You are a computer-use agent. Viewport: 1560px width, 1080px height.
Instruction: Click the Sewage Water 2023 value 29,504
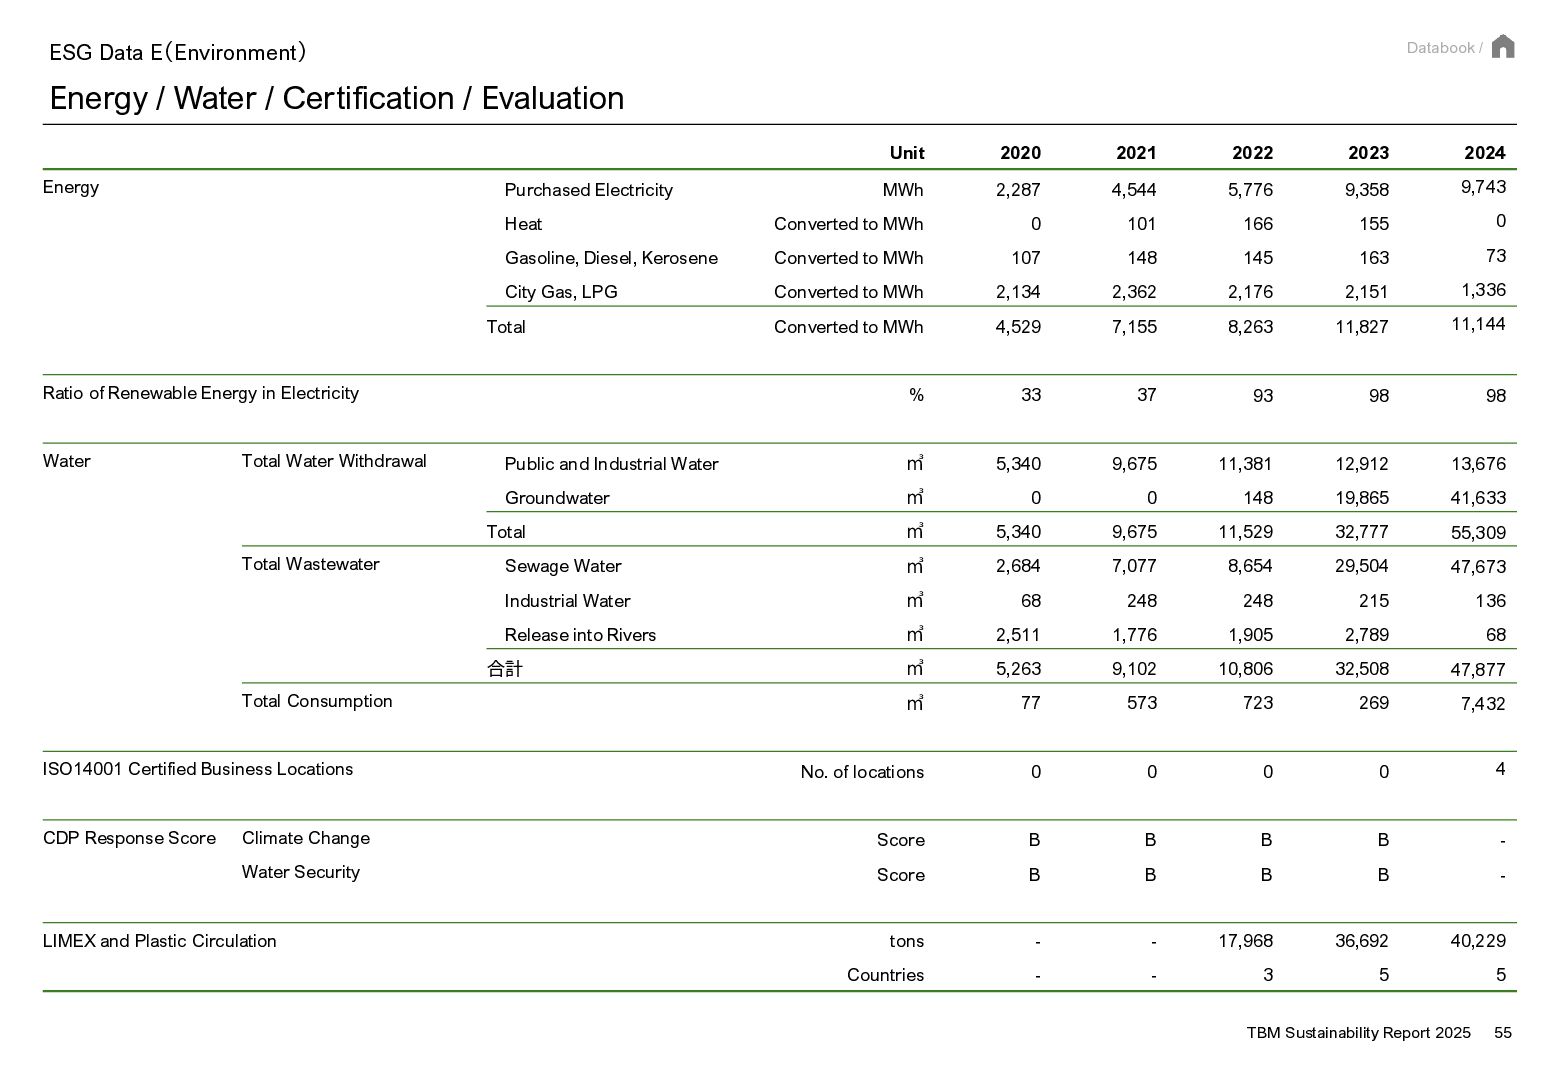[x=1362, y=566]
